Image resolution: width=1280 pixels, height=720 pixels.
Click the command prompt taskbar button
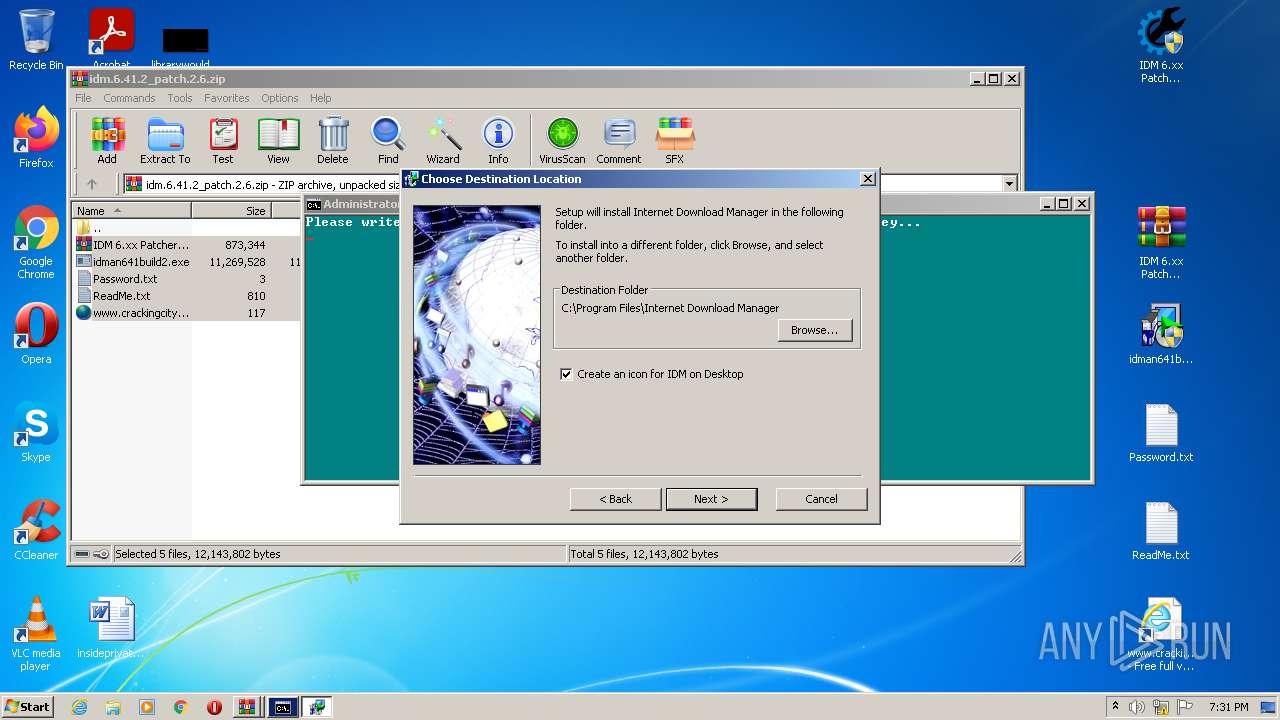pos(283,707)
